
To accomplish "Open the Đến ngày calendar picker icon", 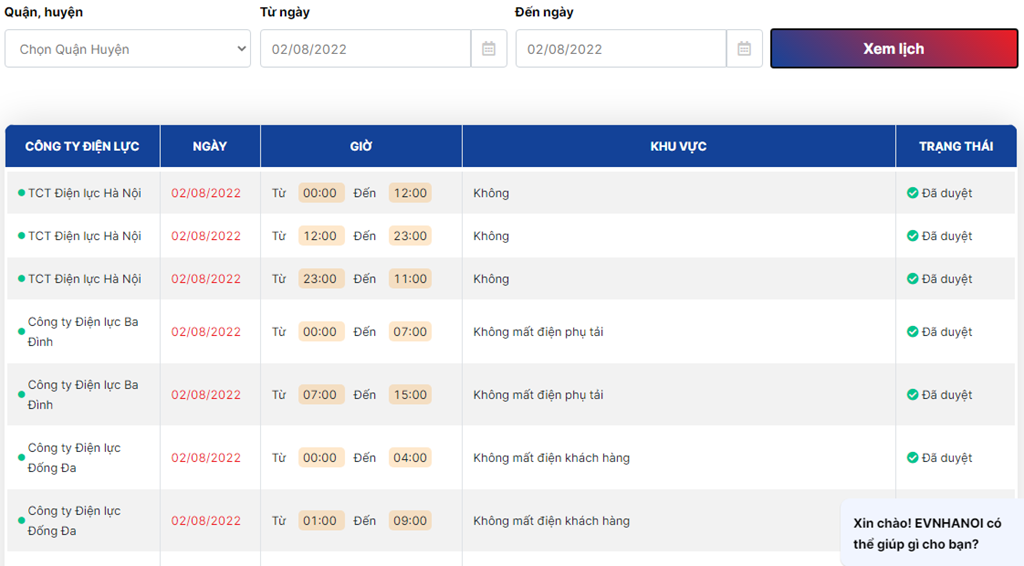I will (744, 48).
